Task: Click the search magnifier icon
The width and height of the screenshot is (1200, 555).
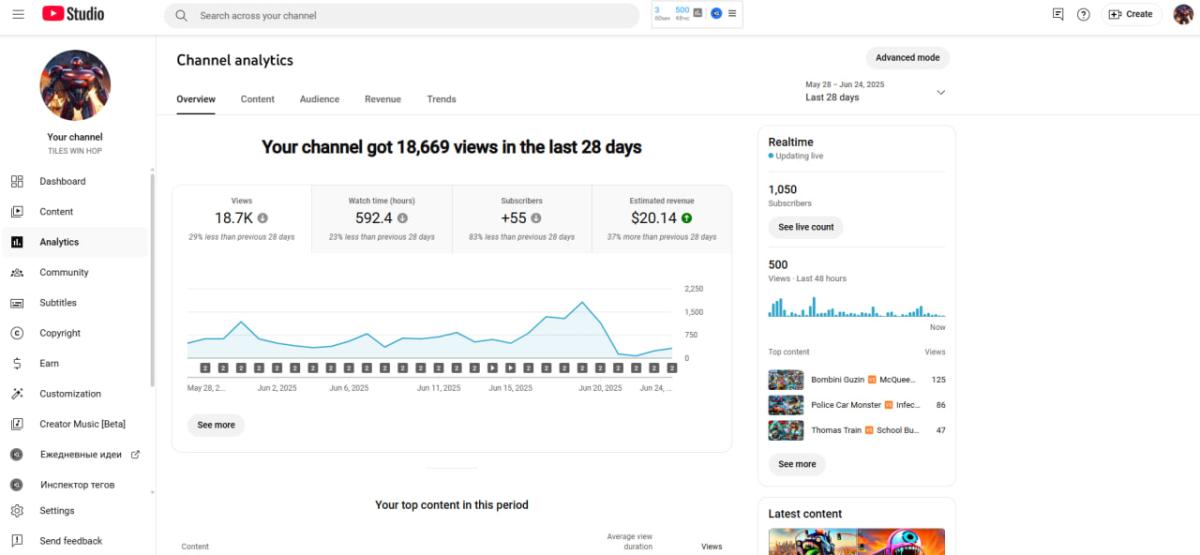Action: click(x=181, y=15)
